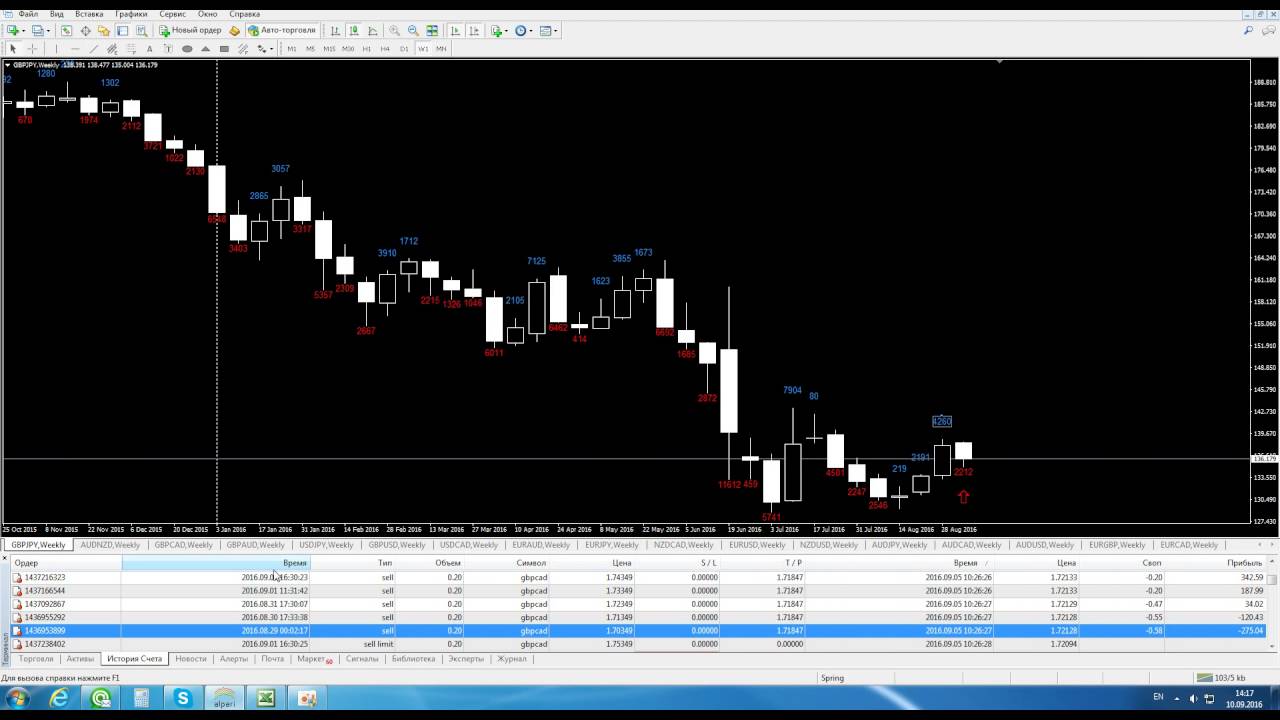Open the Файл menu
This screenshot has height=720, width=1280.
click(28, 14)
